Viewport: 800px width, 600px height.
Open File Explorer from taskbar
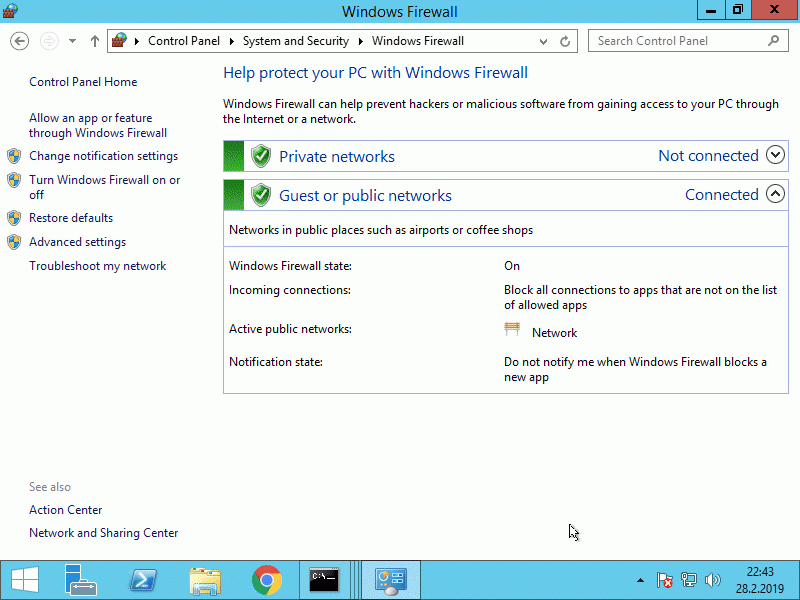pyautogui.click(x=205, y=580)
